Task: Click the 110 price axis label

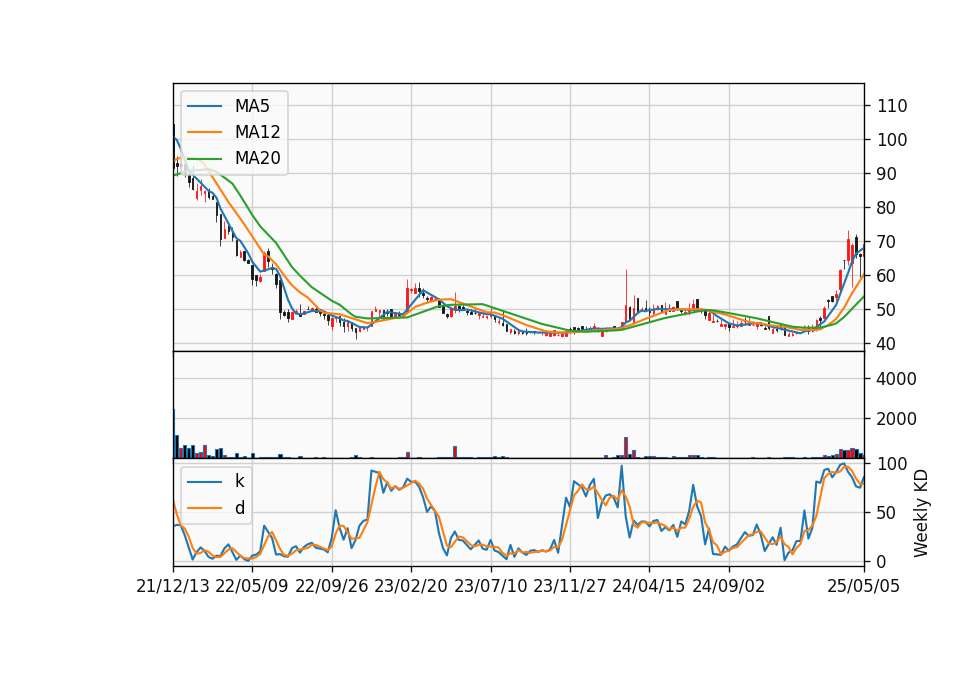Action: tap(892, 106)
